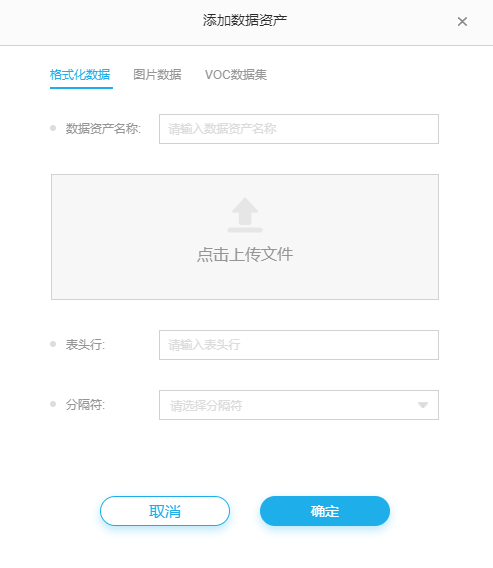Click the bullet dot beside 表头行
The height and width of the screenshot is (568, 493).
coord(53,344)
